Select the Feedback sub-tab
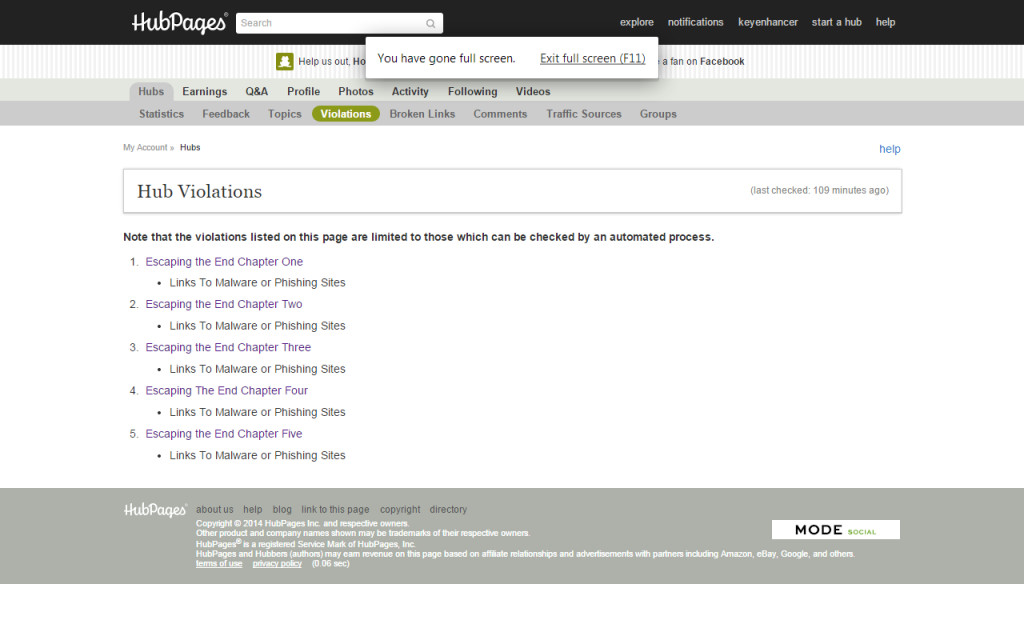This screenshot has height=640, width=1024. pyautogui.click(x=226, y=114)
